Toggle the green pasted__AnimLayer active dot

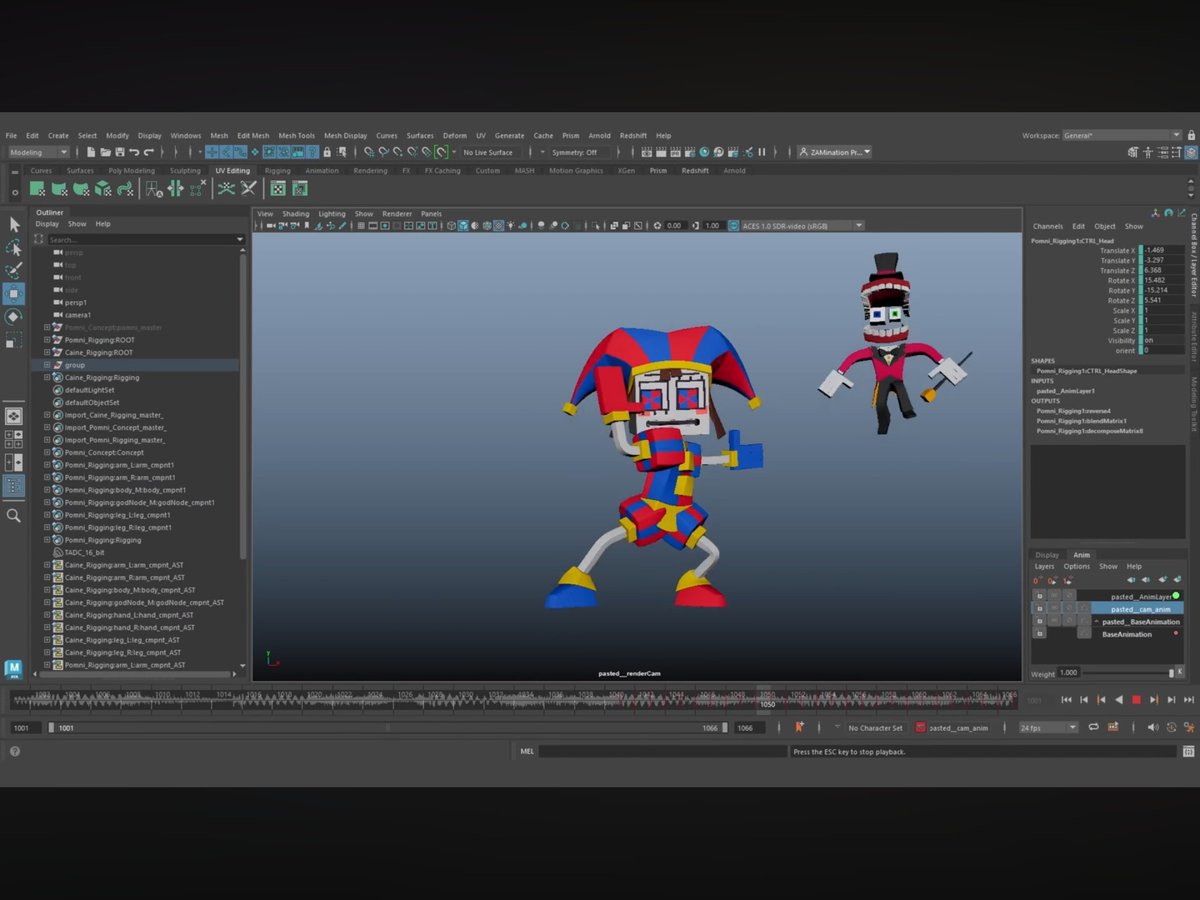coord(1176,596)
